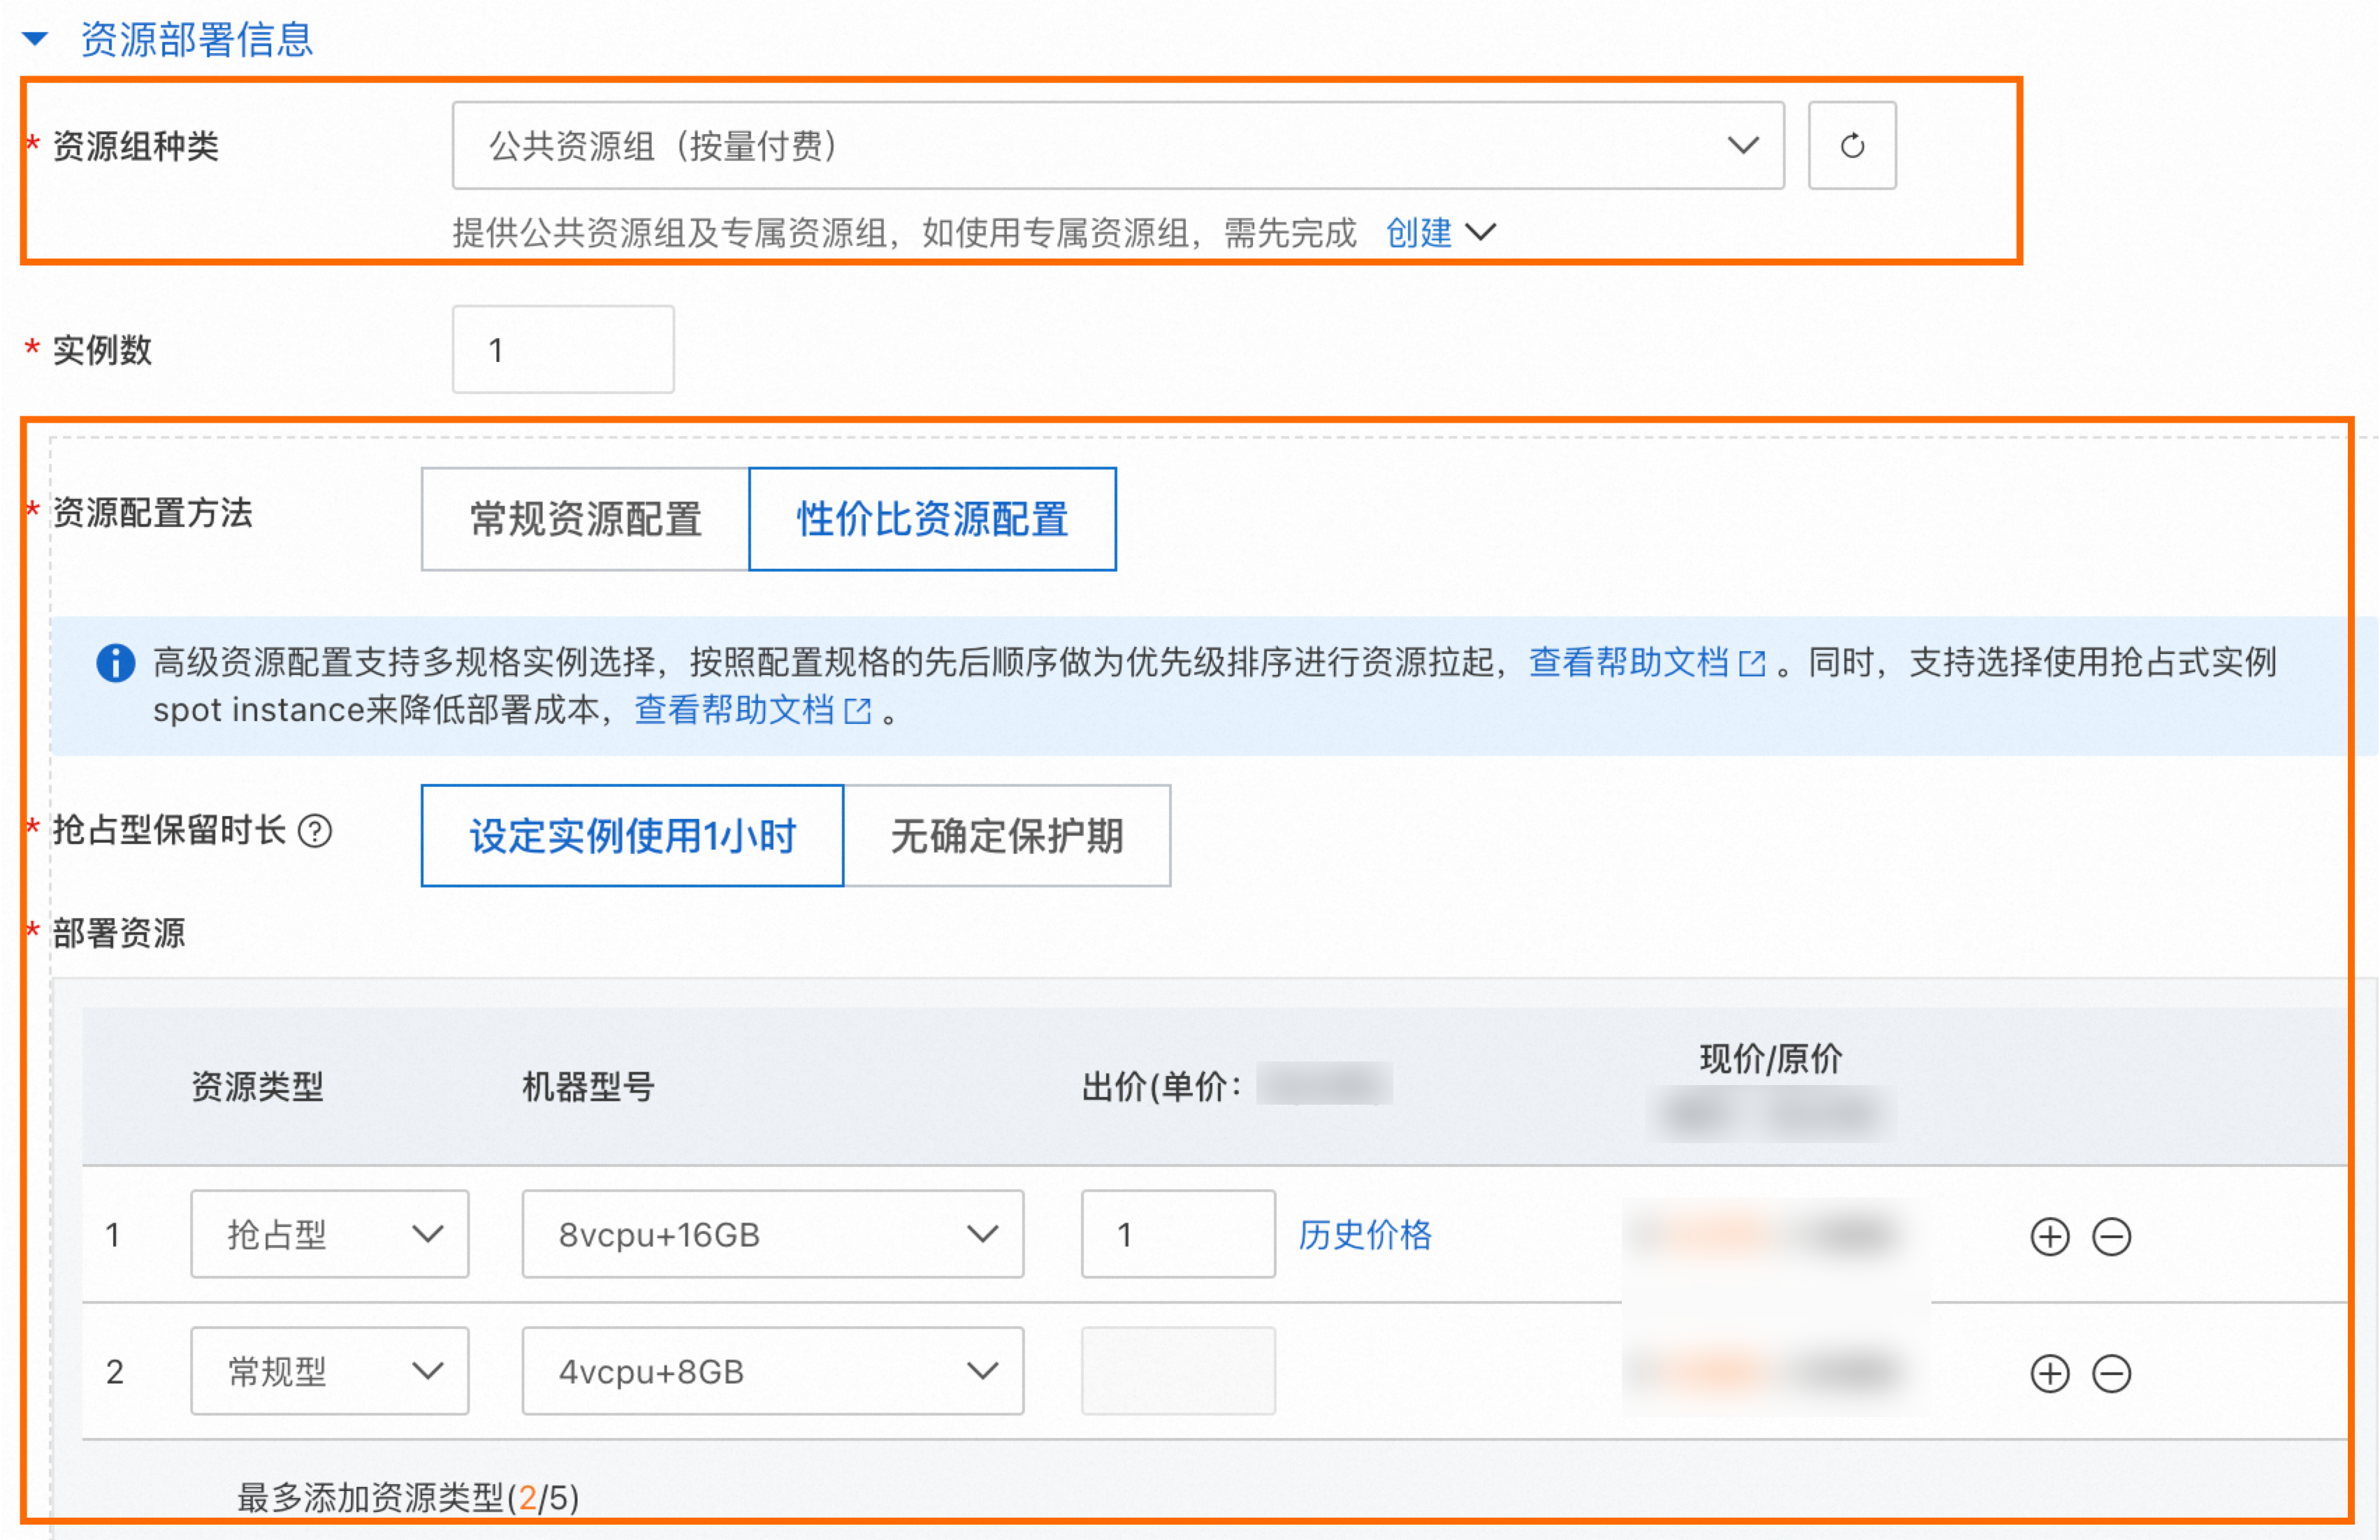Click the 资源部署信息 section title

(197, 40)
